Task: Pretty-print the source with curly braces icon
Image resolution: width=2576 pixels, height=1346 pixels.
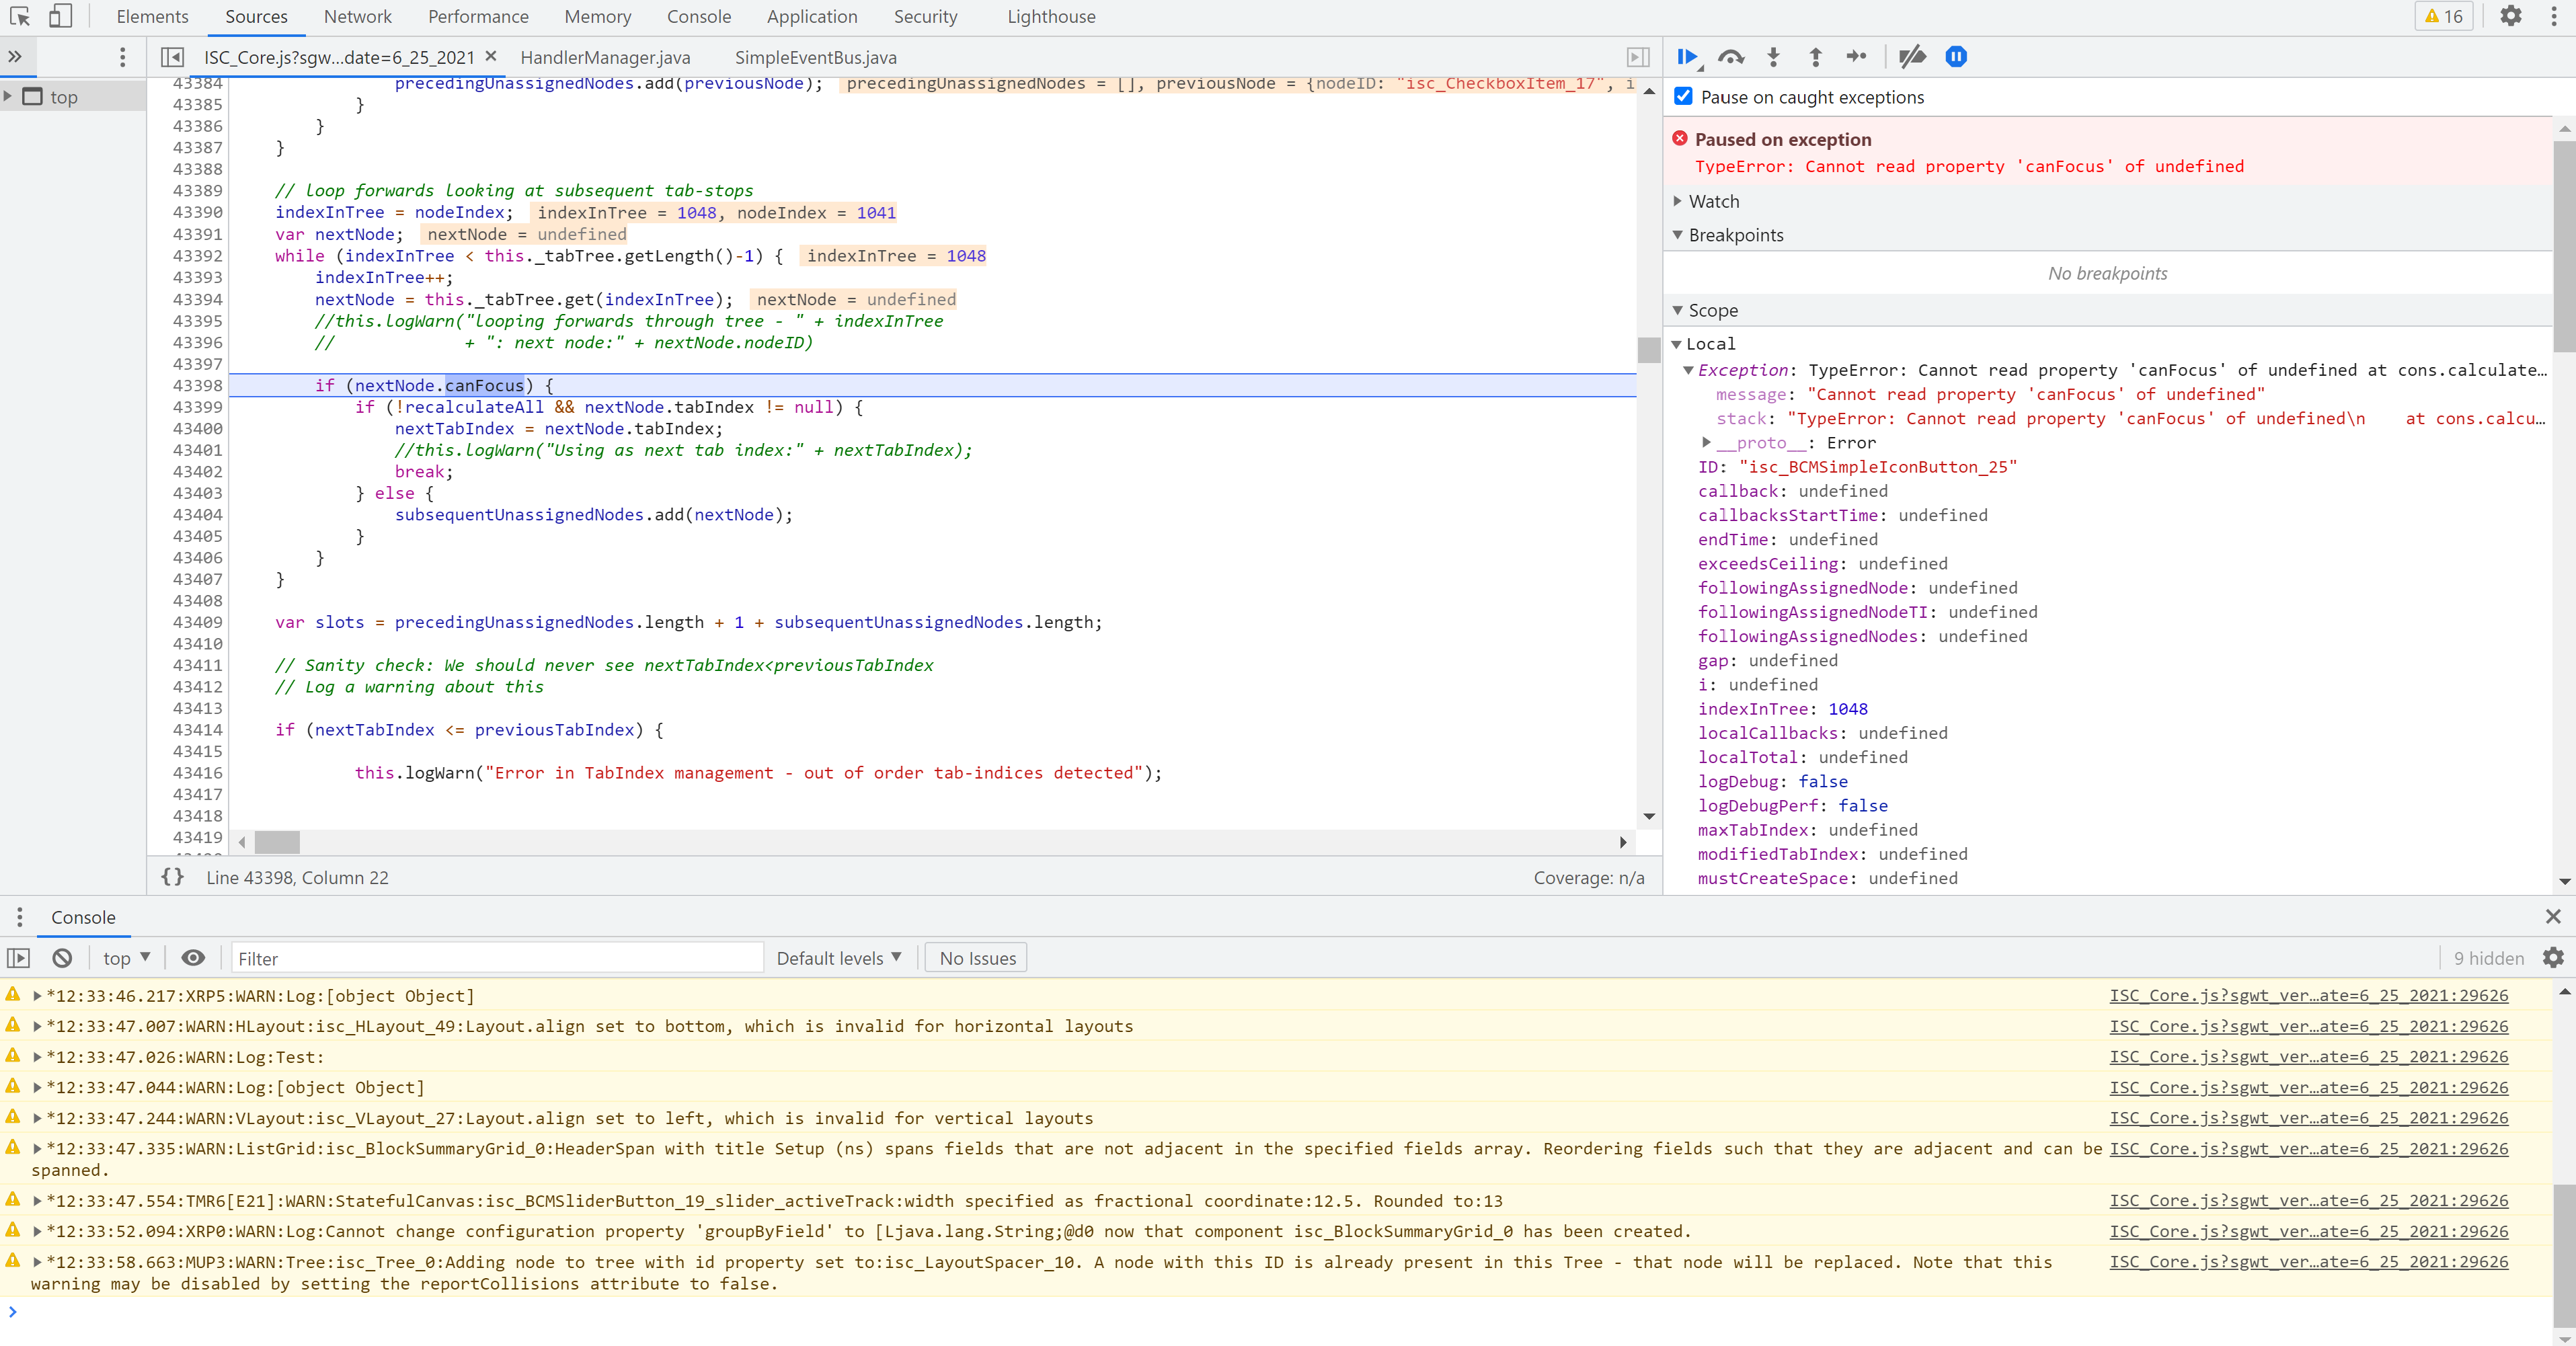Action: click(172, 877)
